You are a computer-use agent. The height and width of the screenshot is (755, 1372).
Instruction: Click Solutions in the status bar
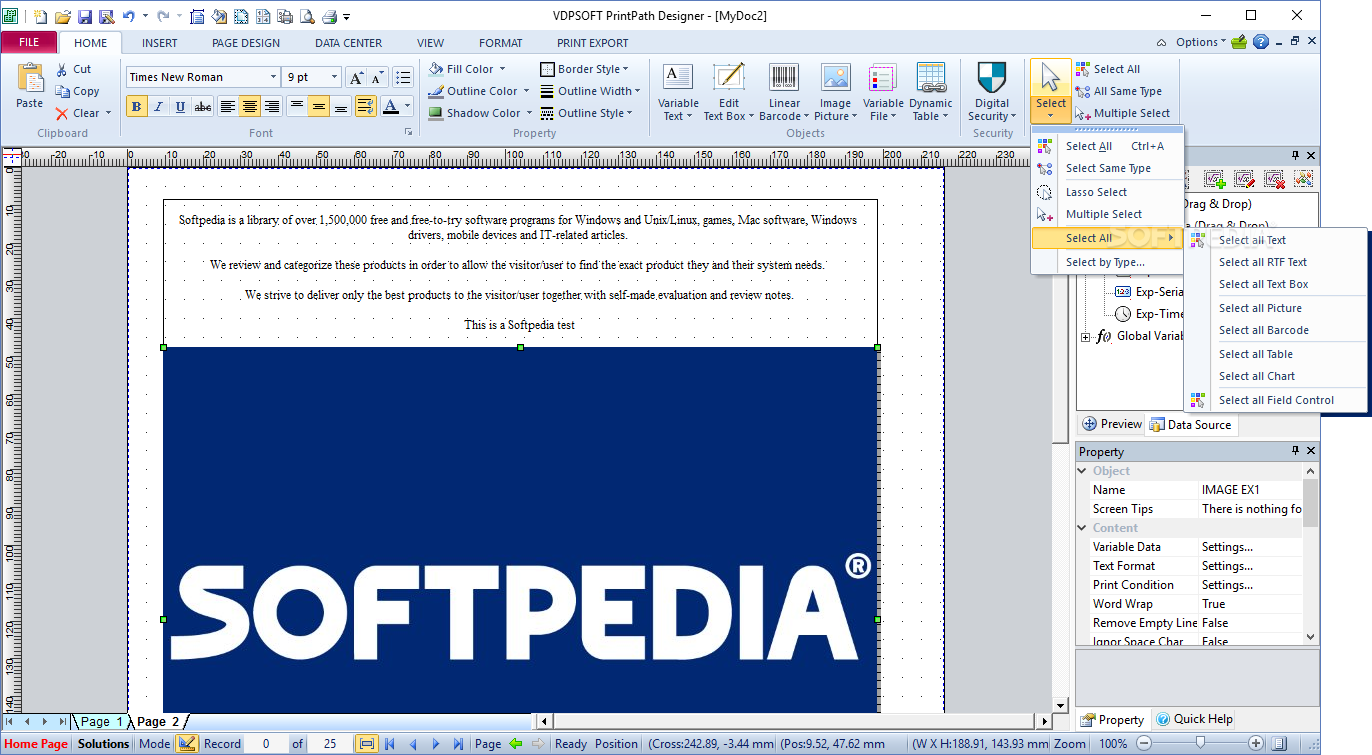[x=104, y=744]
